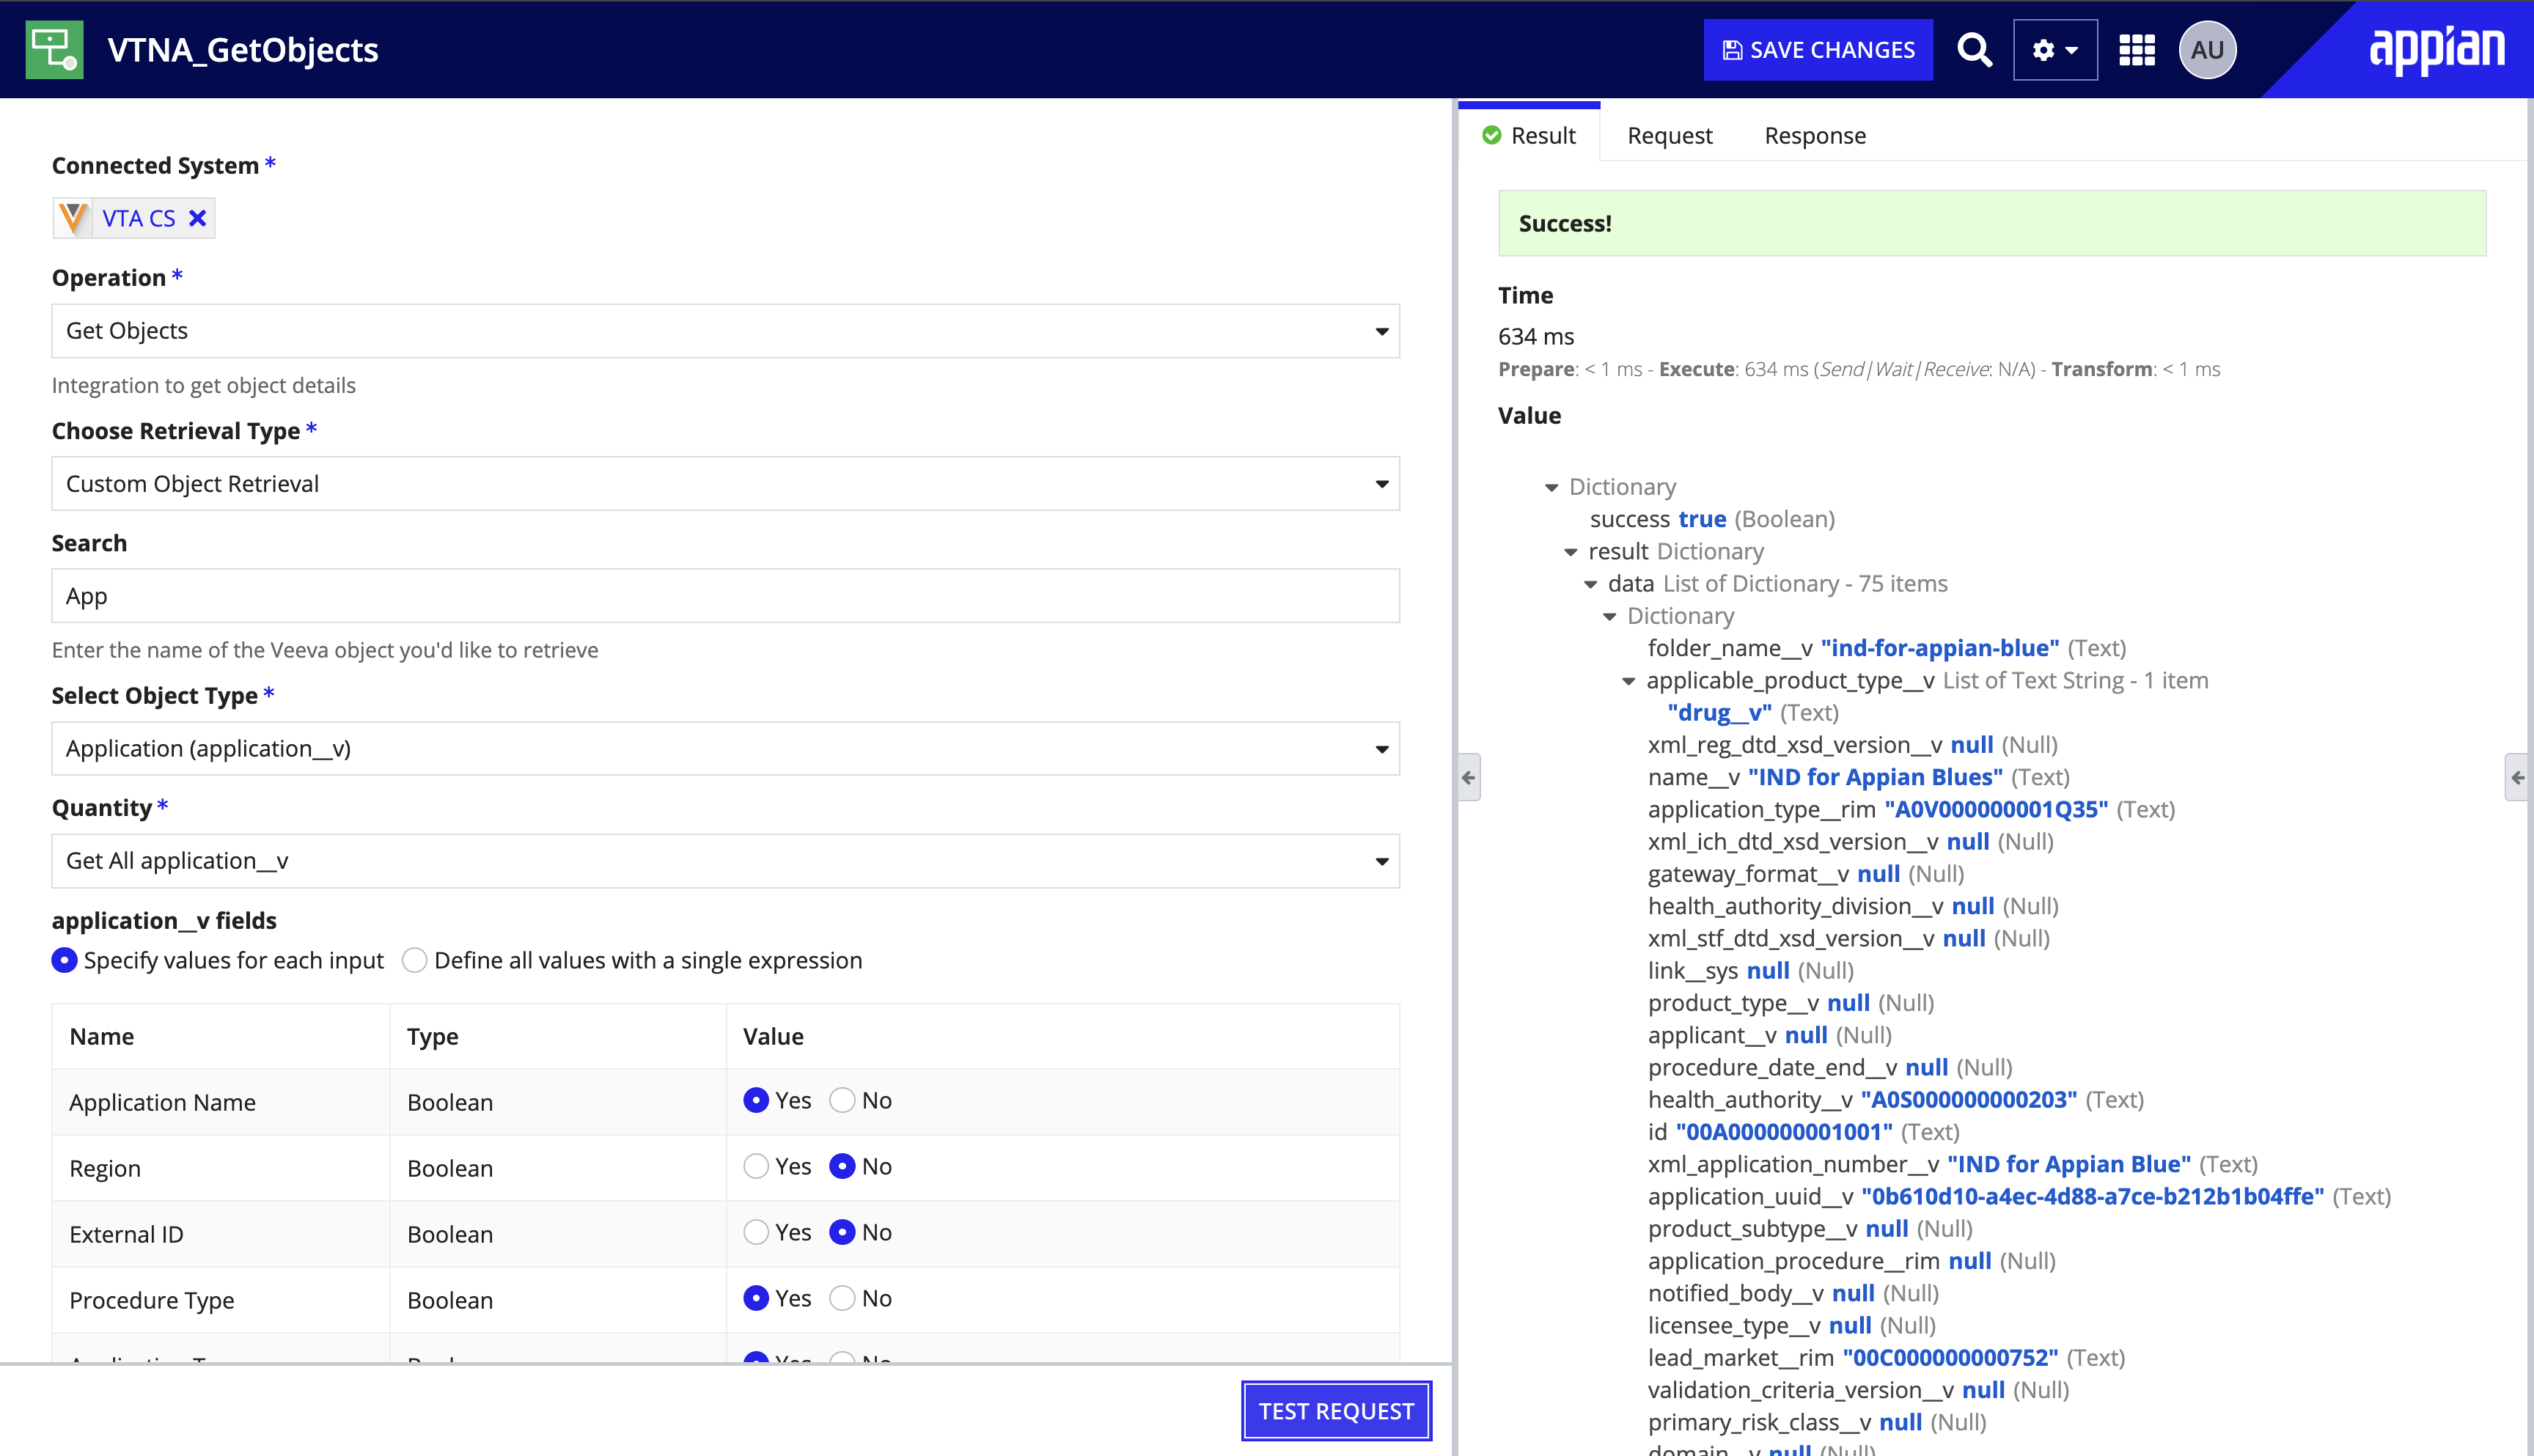Set External ID to Yes
The width and height of the screenshot is (2534, 1456).
pos(756,1232)
